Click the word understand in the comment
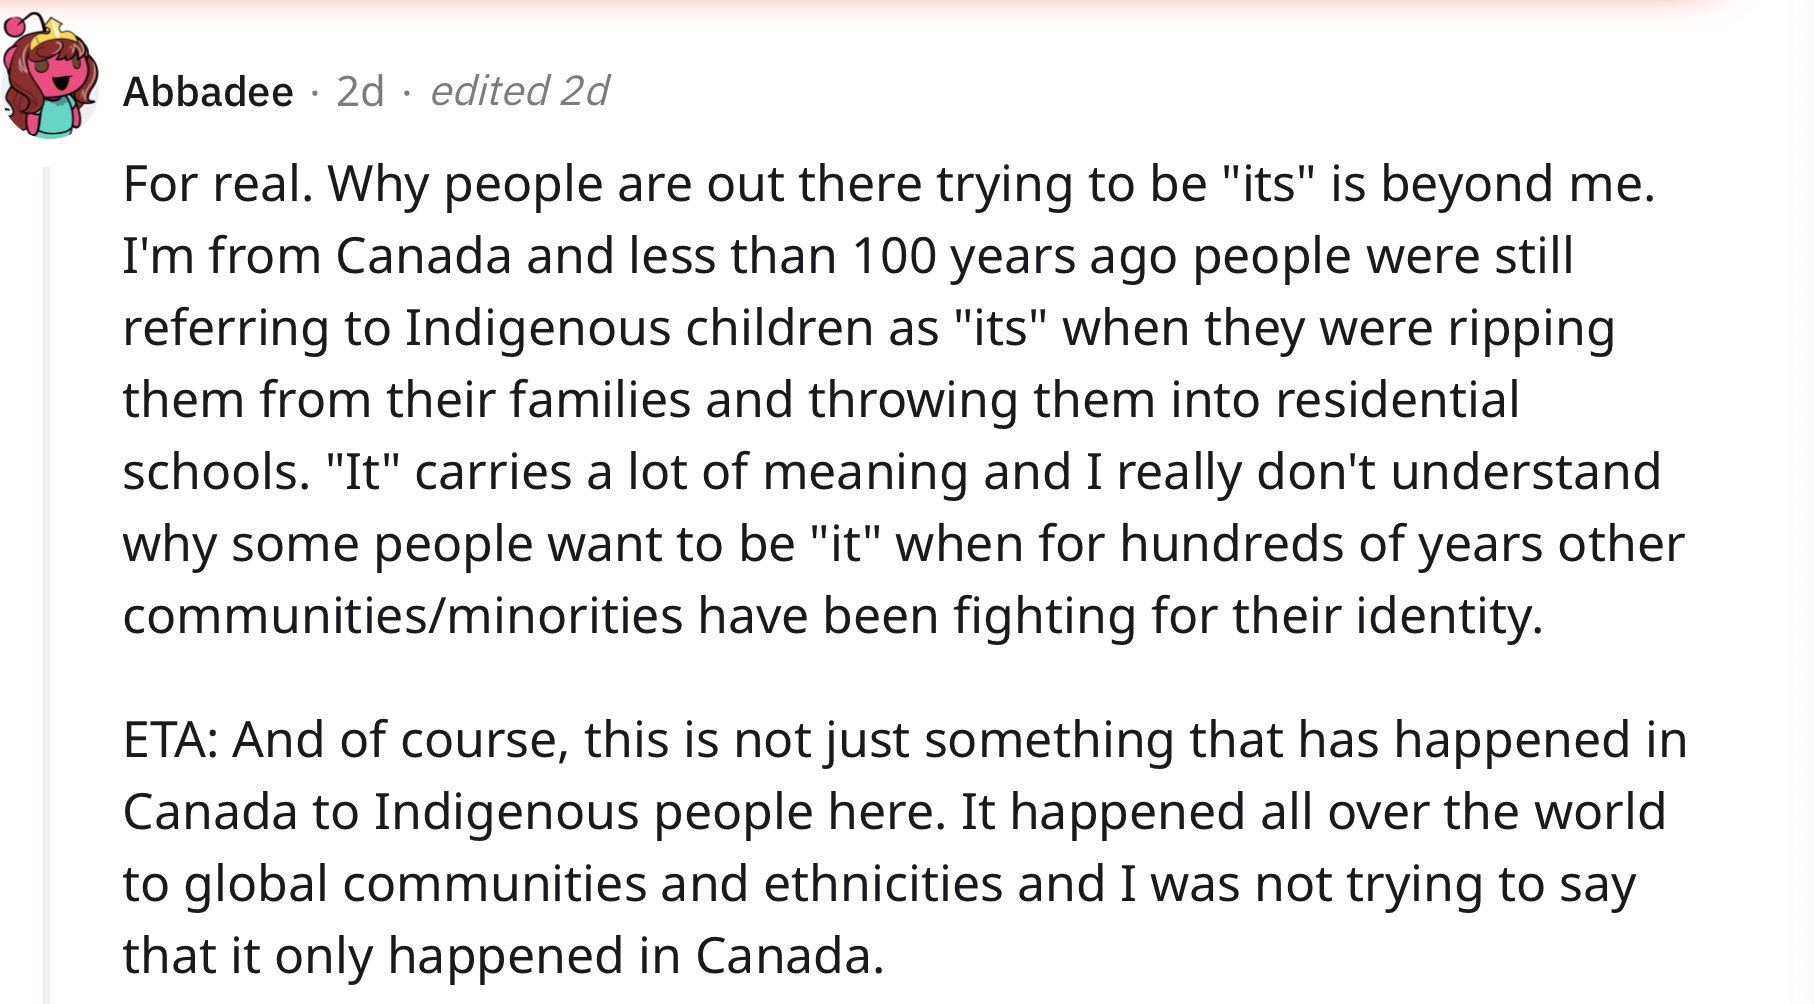 (1526, 471)
